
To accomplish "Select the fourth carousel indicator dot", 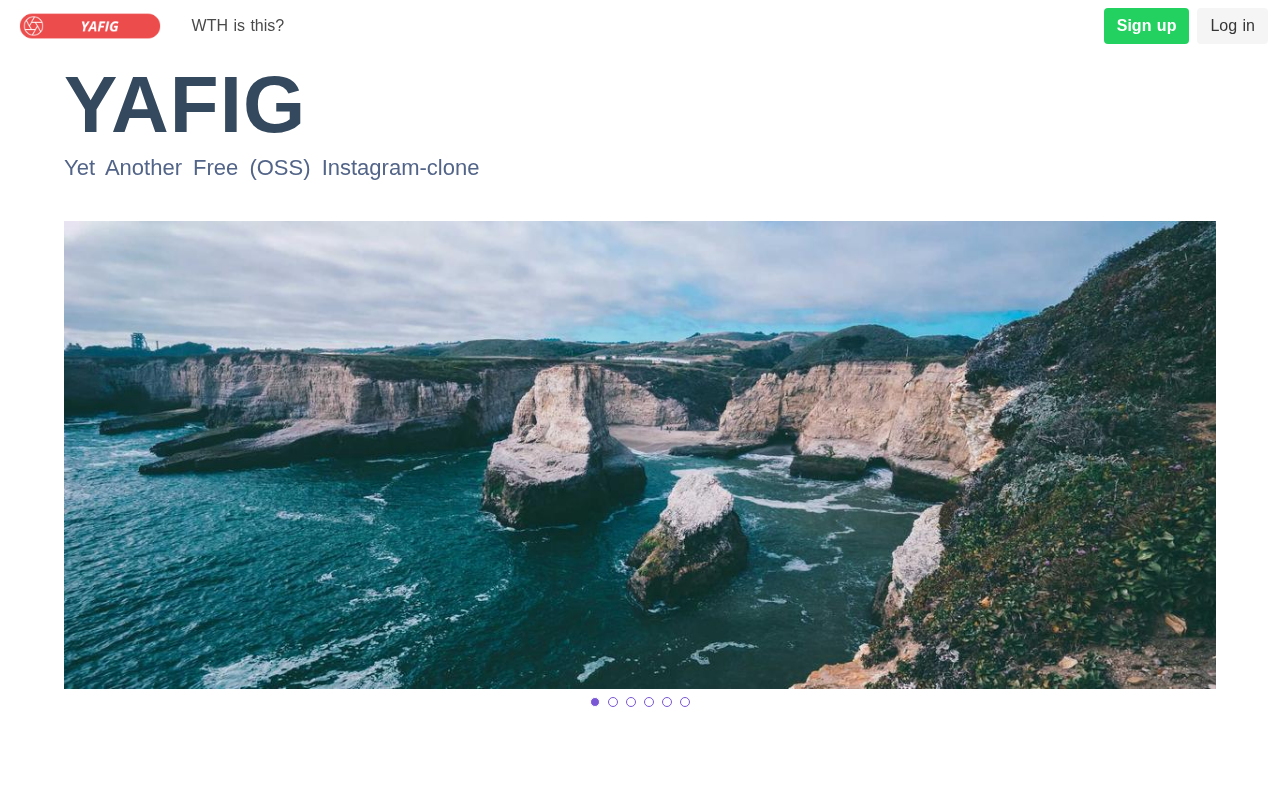I will point(649,702).
